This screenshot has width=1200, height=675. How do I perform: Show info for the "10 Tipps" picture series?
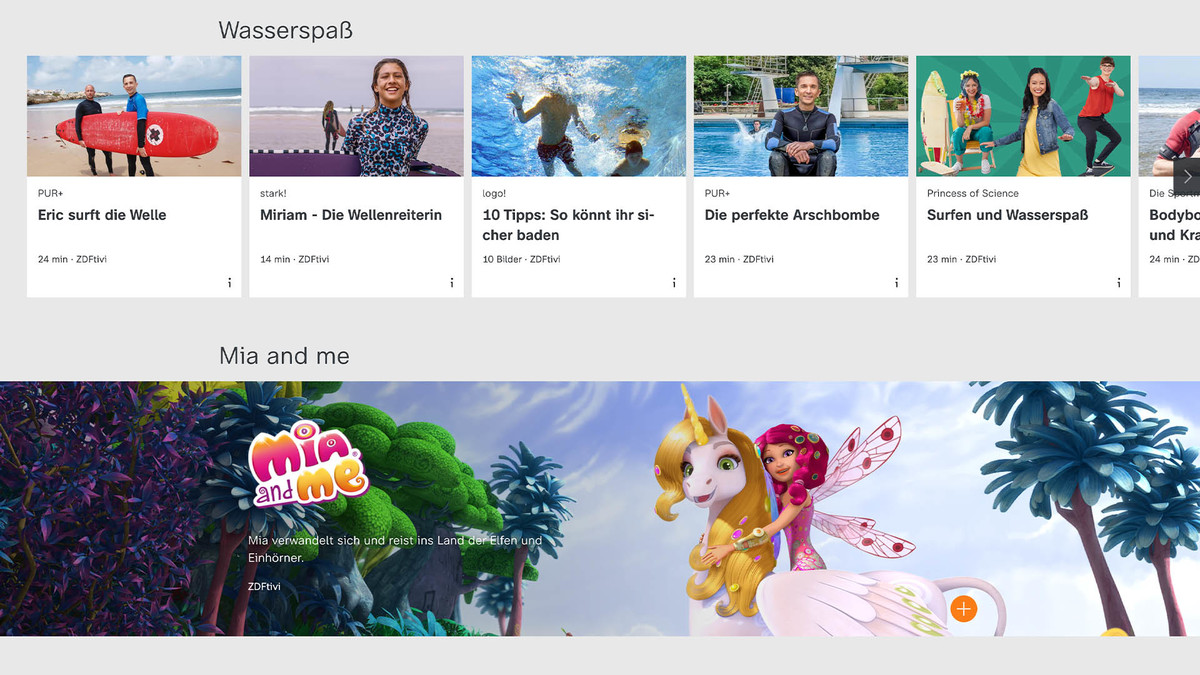pos(674,283)
